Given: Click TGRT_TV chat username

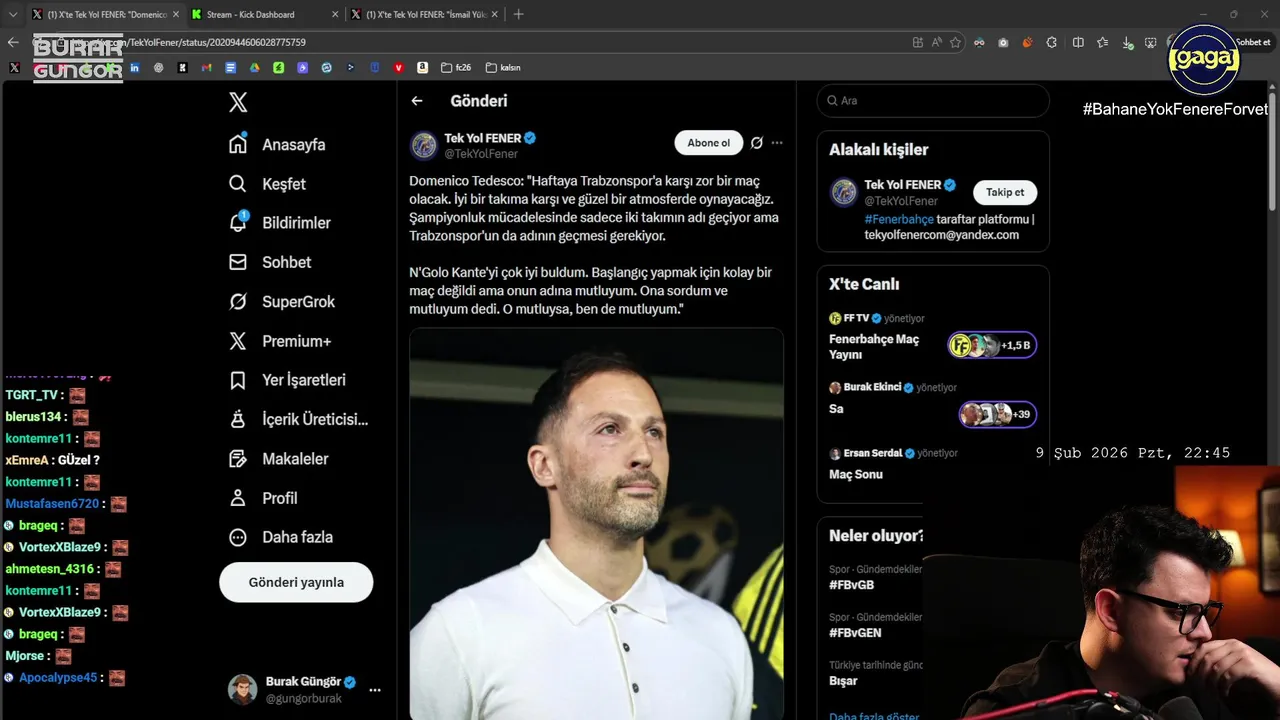Looking at the screenshot, I should tap(31, 395).
